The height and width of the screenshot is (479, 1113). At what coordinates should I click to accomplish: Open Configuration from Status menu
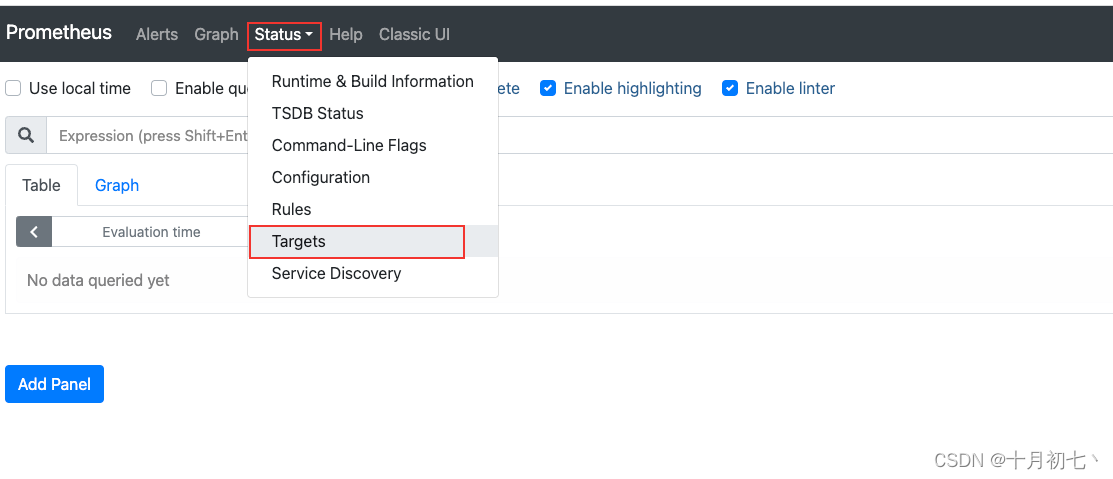point(373,177)
